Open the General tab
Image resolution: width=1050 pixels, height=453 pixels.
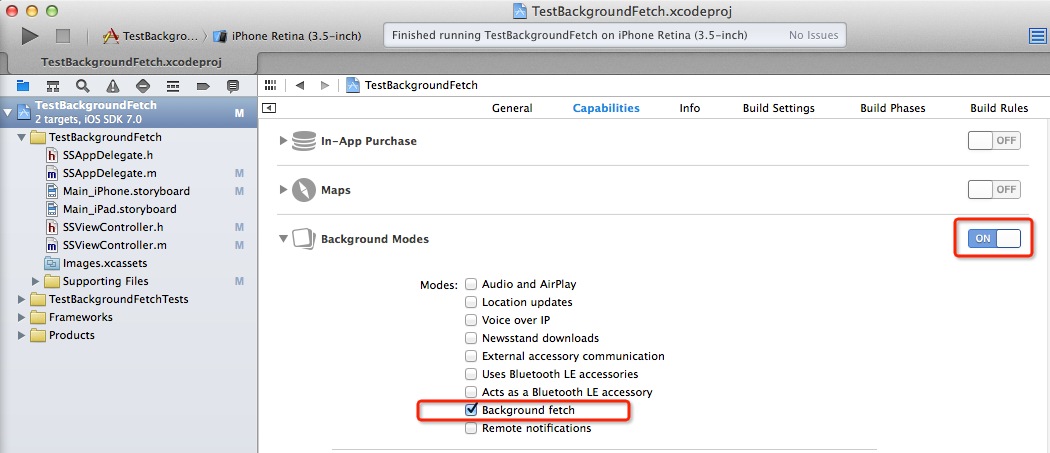pos(512,108)
